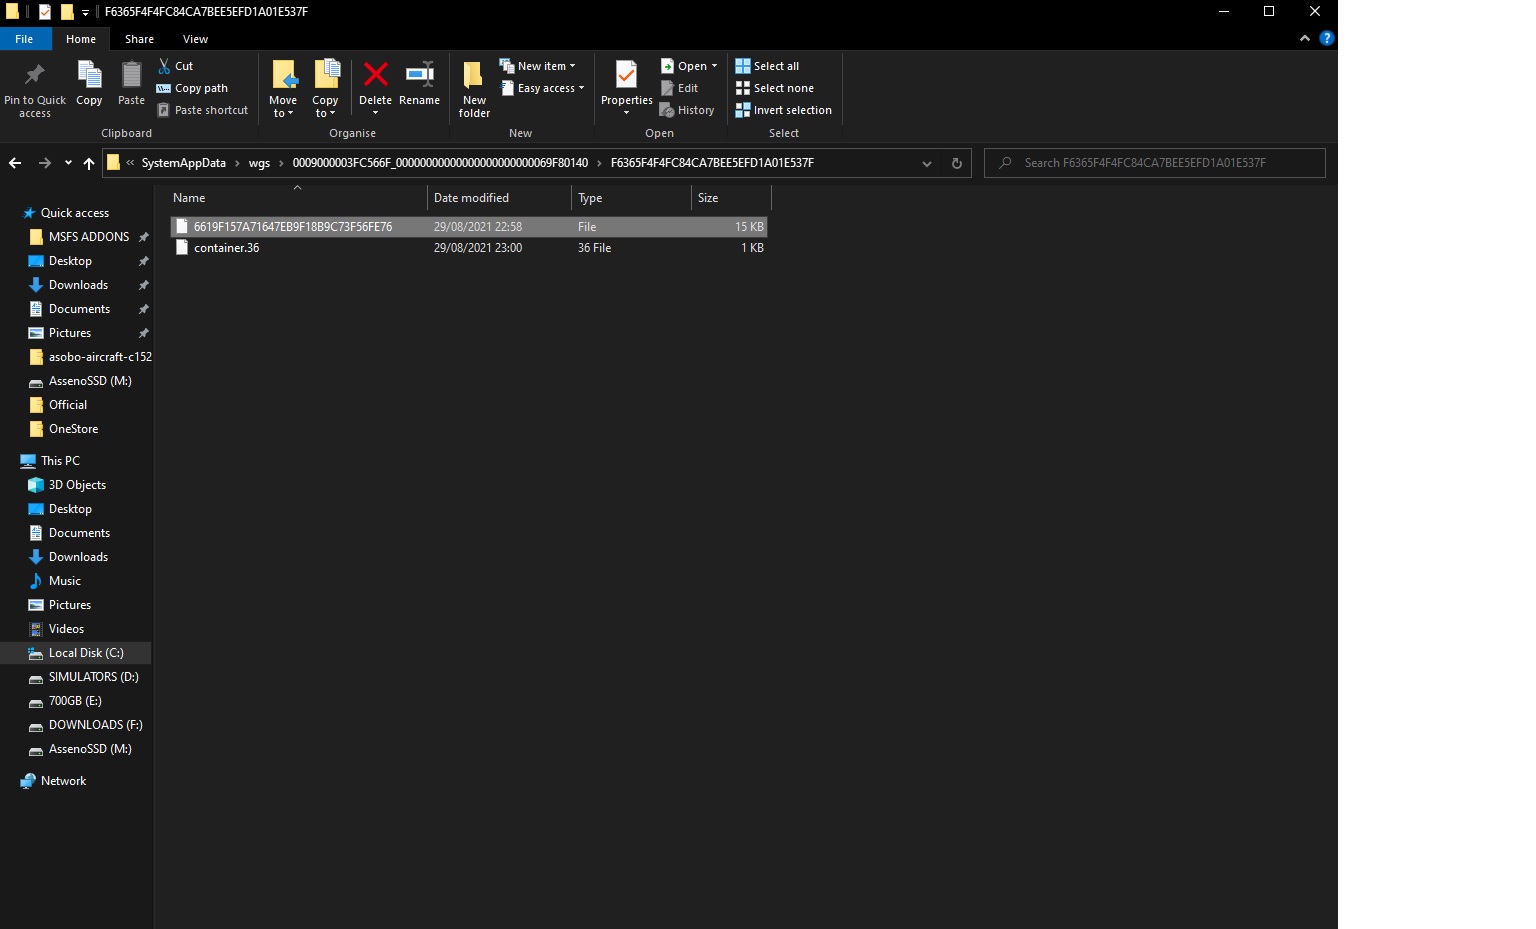Click the History ribbon command
The width and height of the screenshot is (1536, 929).
coord(687,110)
